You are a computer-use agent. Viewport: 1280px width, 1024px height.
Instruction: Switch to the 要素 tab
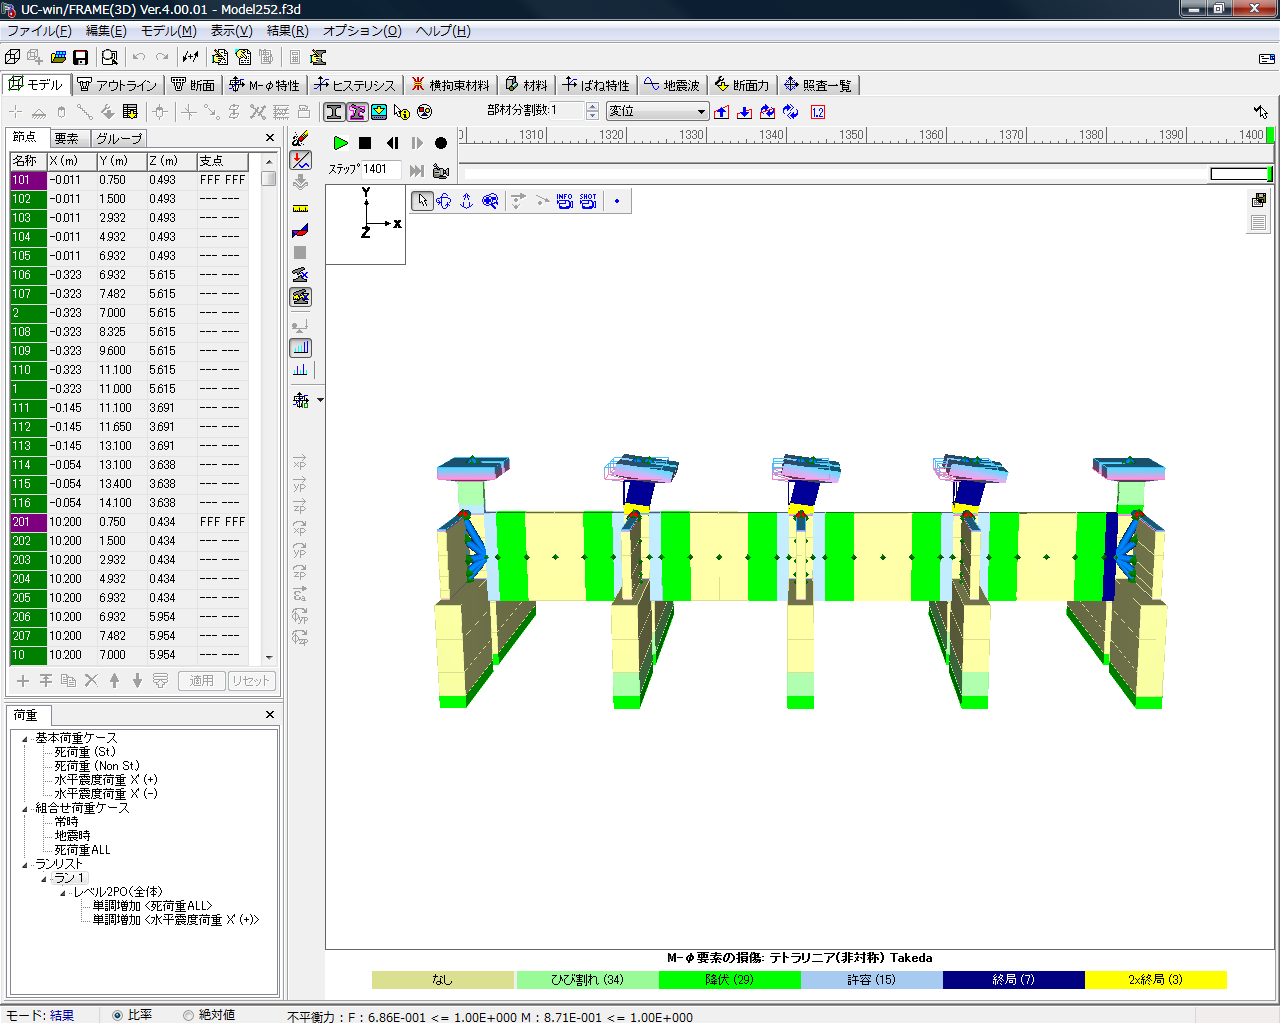pyautogui.click(x=67, y=138)
